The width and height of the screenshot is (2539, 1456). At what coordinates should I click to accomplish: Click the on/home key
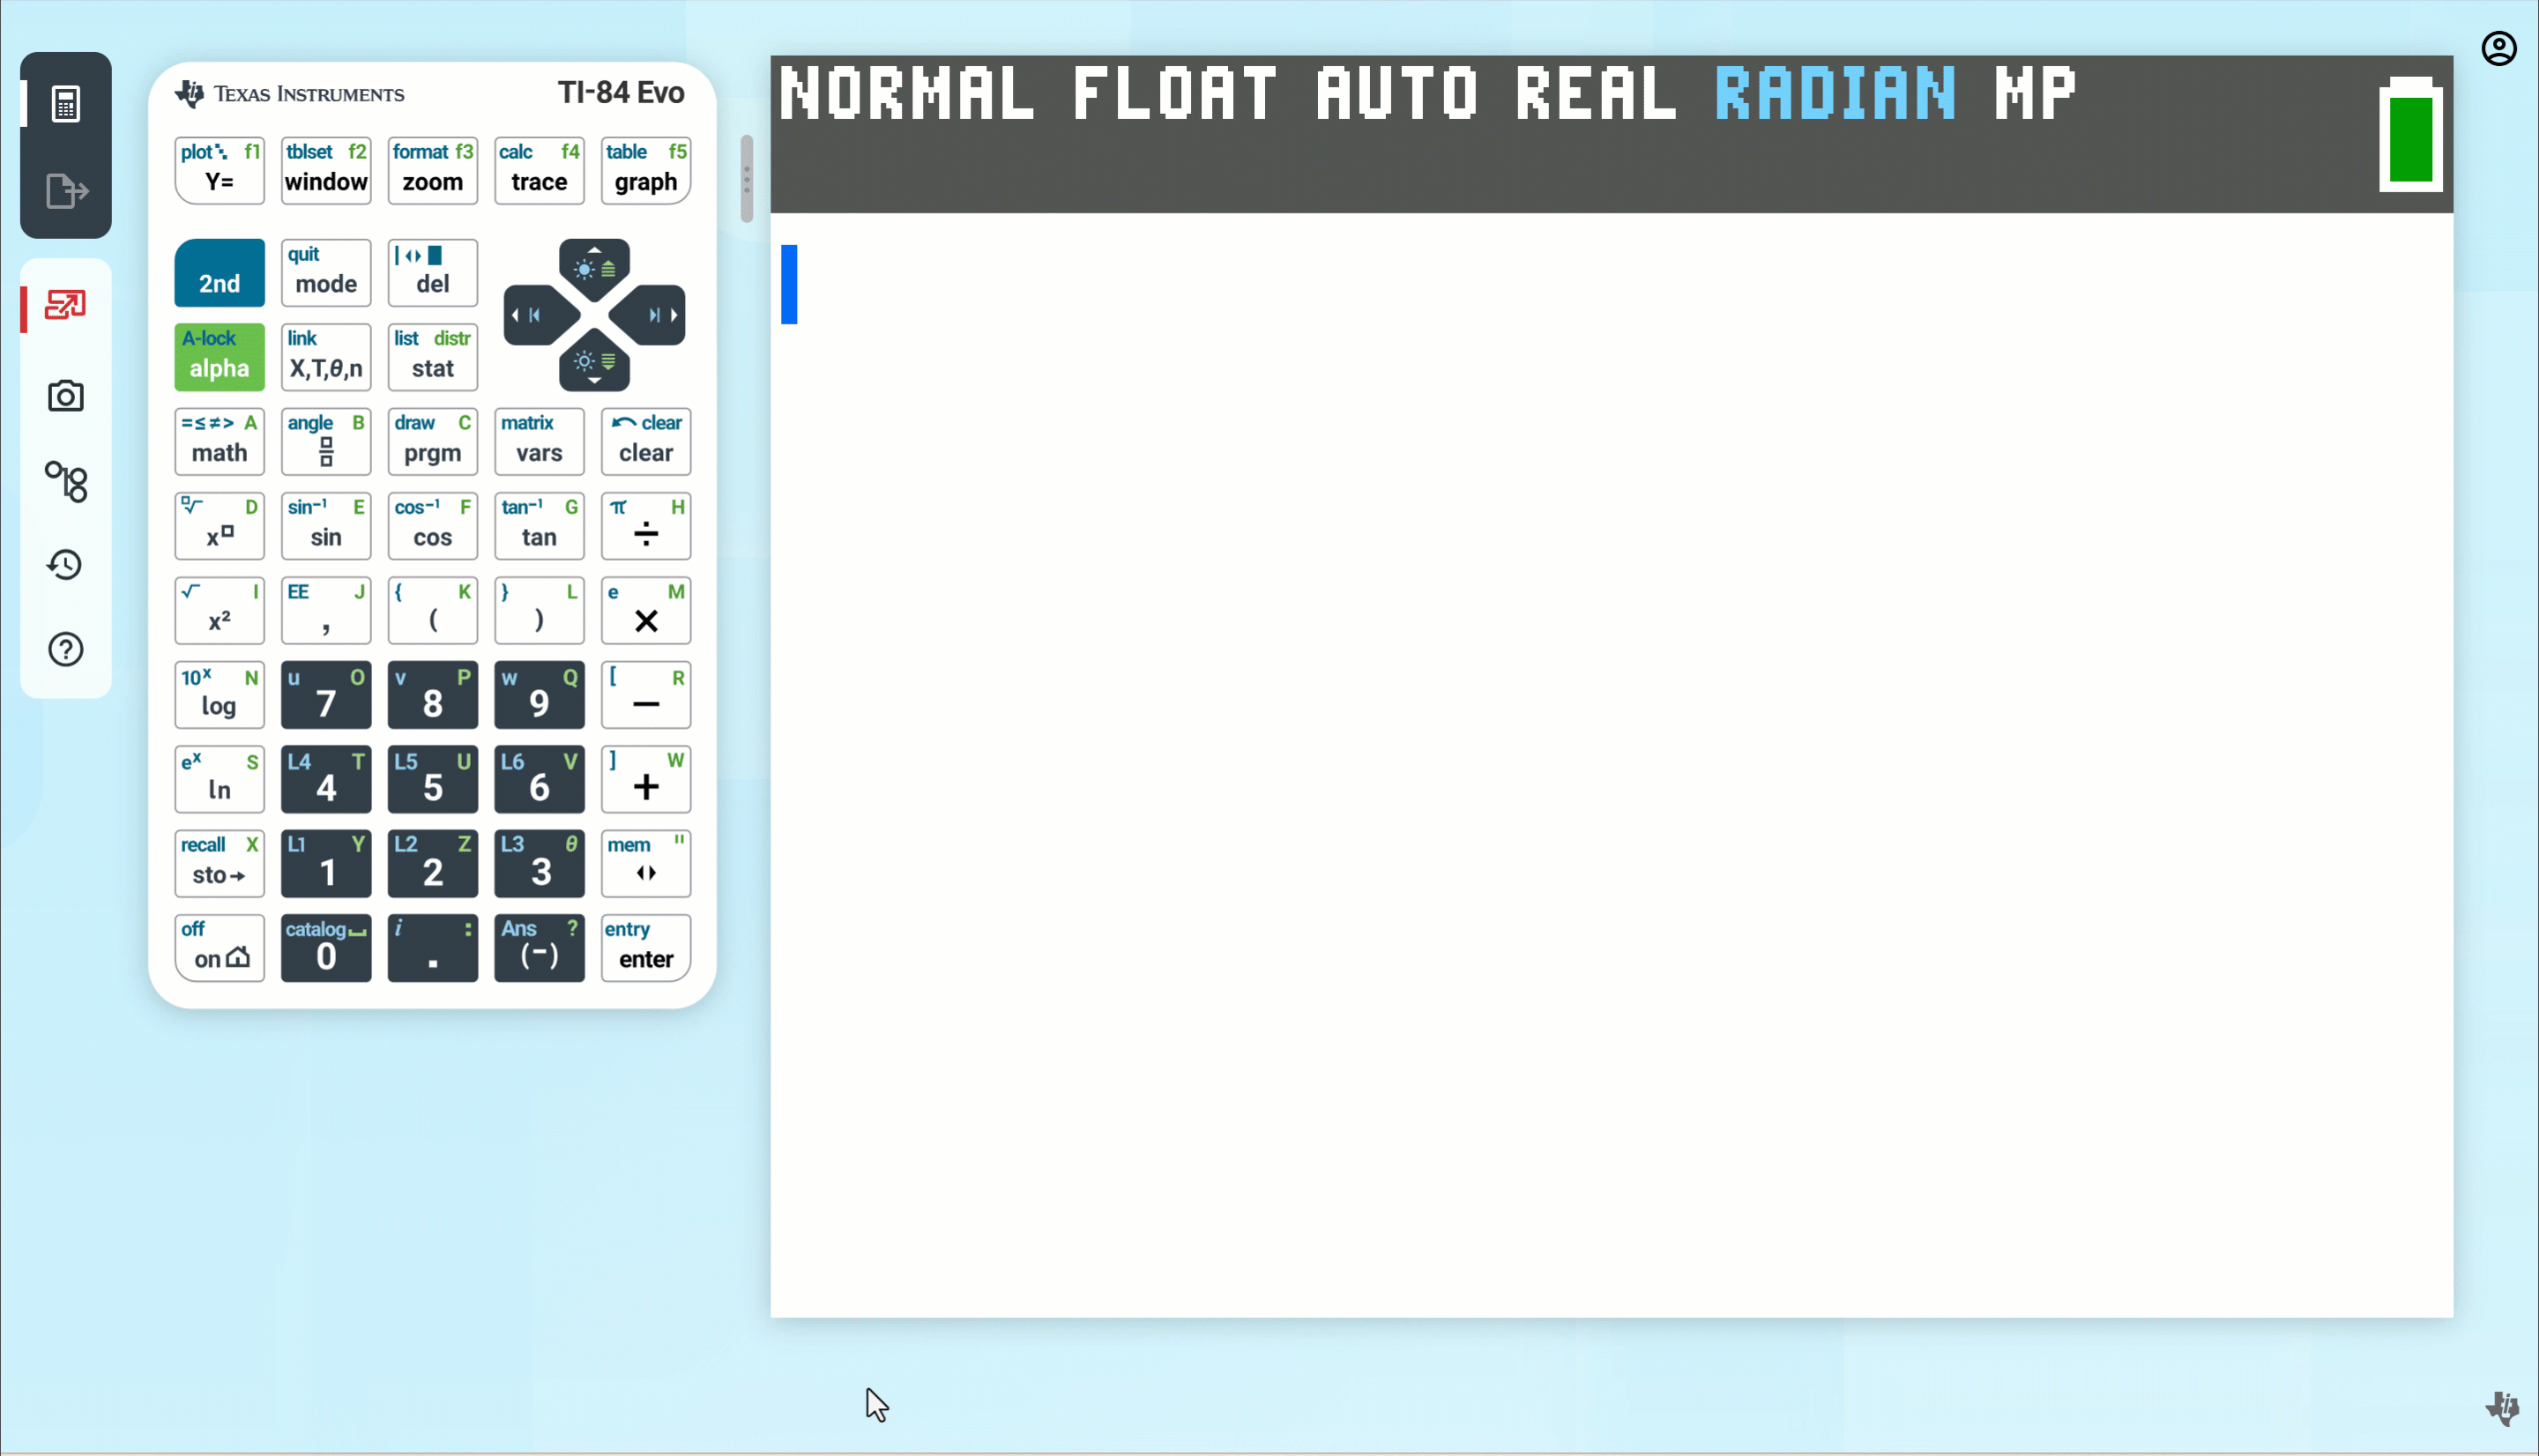220,948
